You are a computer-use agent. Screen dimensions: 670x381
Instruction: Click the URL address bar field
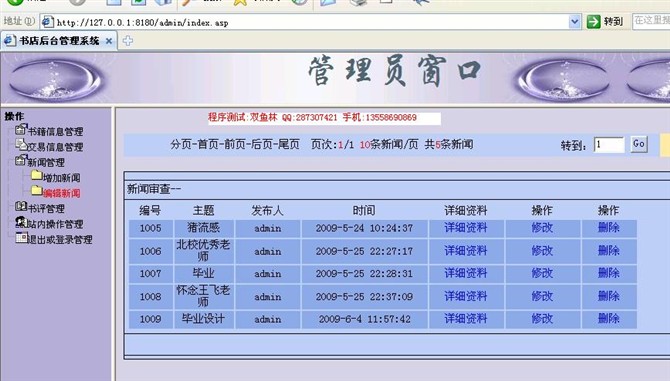coord(312,22)
